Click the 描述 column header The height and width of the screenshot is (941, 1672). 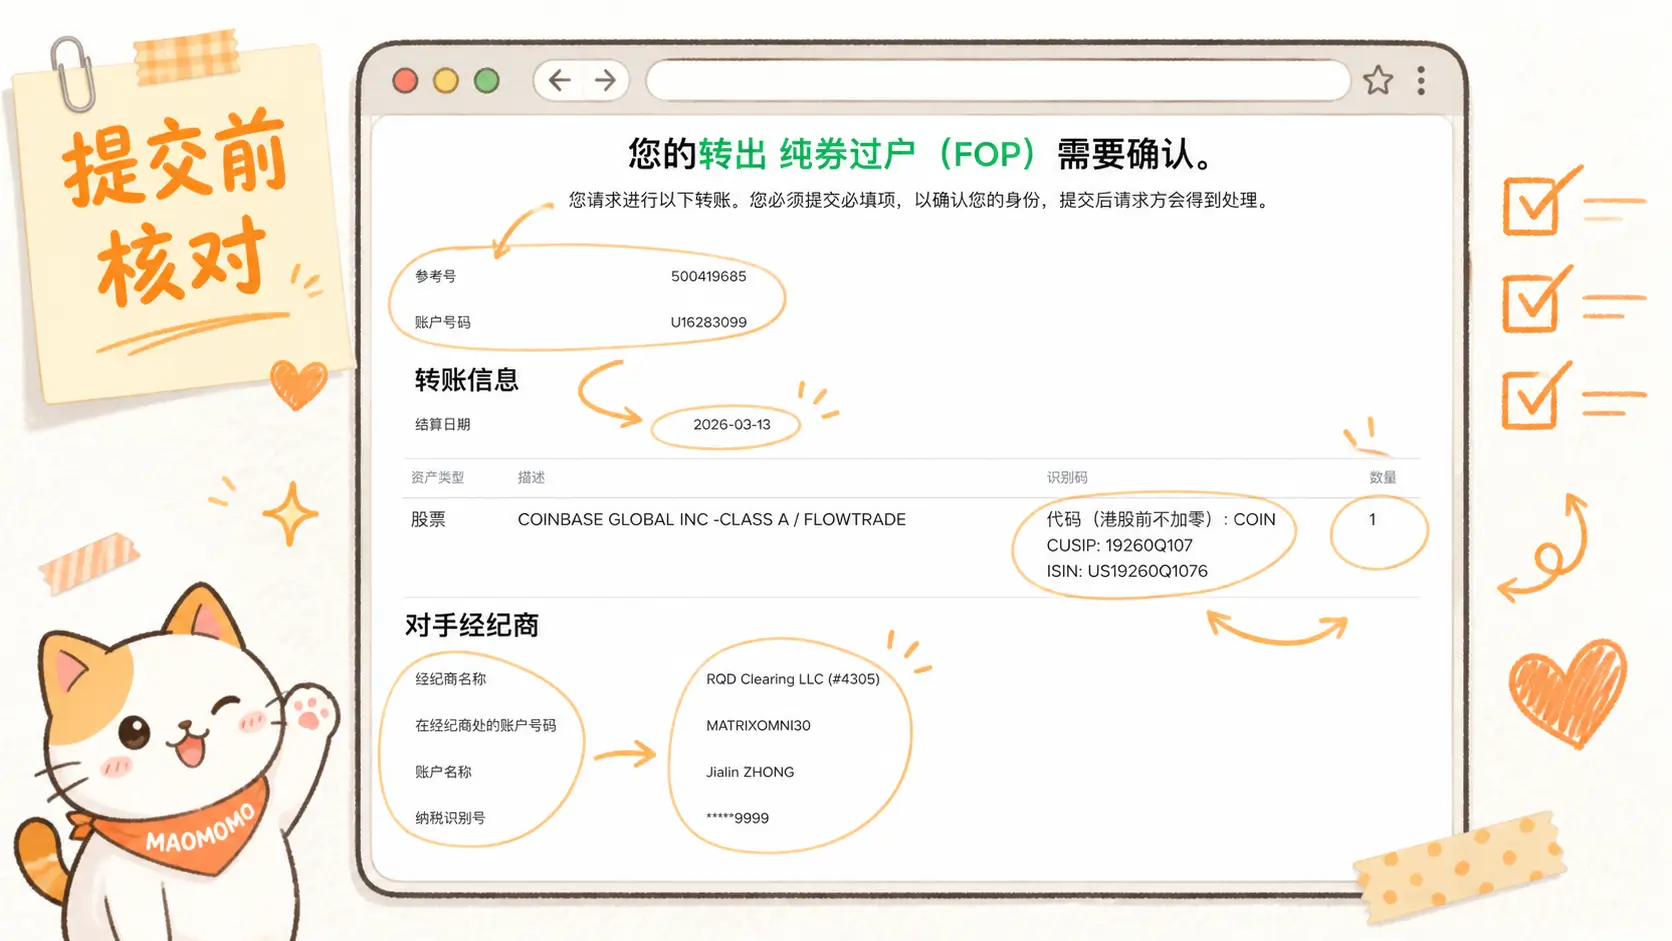pyautogui.click(x=531, y=477)
